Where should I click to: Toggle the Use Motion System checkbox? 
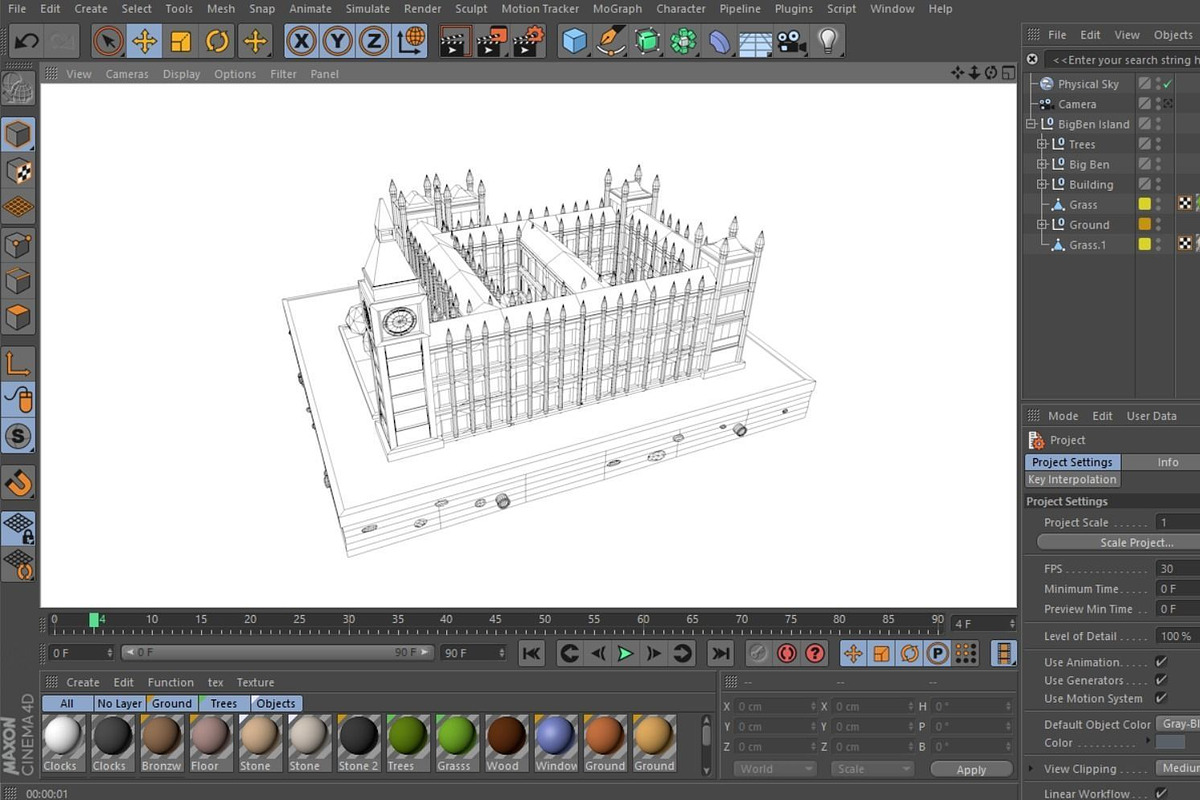pos(1161,698)
